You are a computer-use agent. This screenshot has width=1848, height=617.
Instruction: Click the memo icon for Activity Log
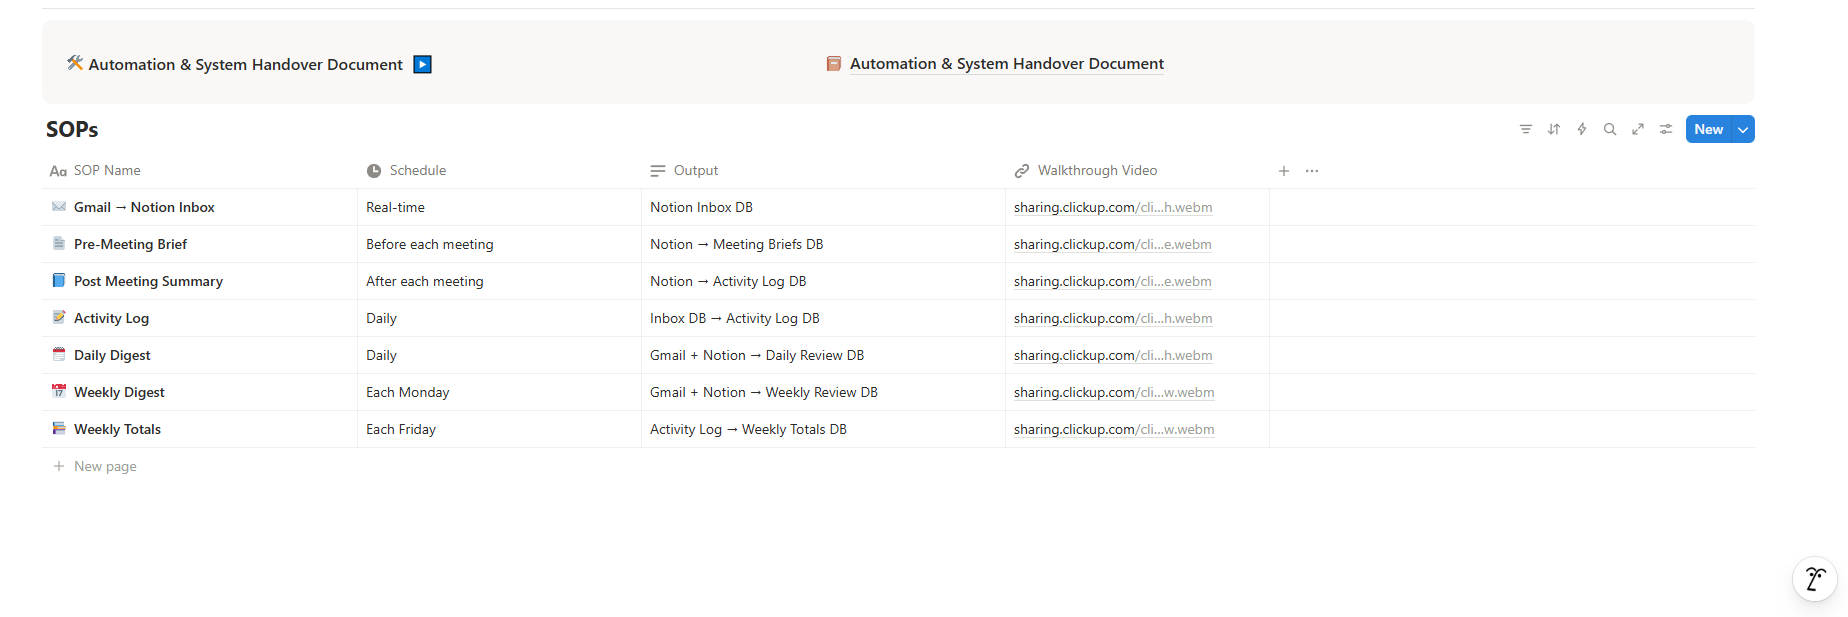coord(59,318)
